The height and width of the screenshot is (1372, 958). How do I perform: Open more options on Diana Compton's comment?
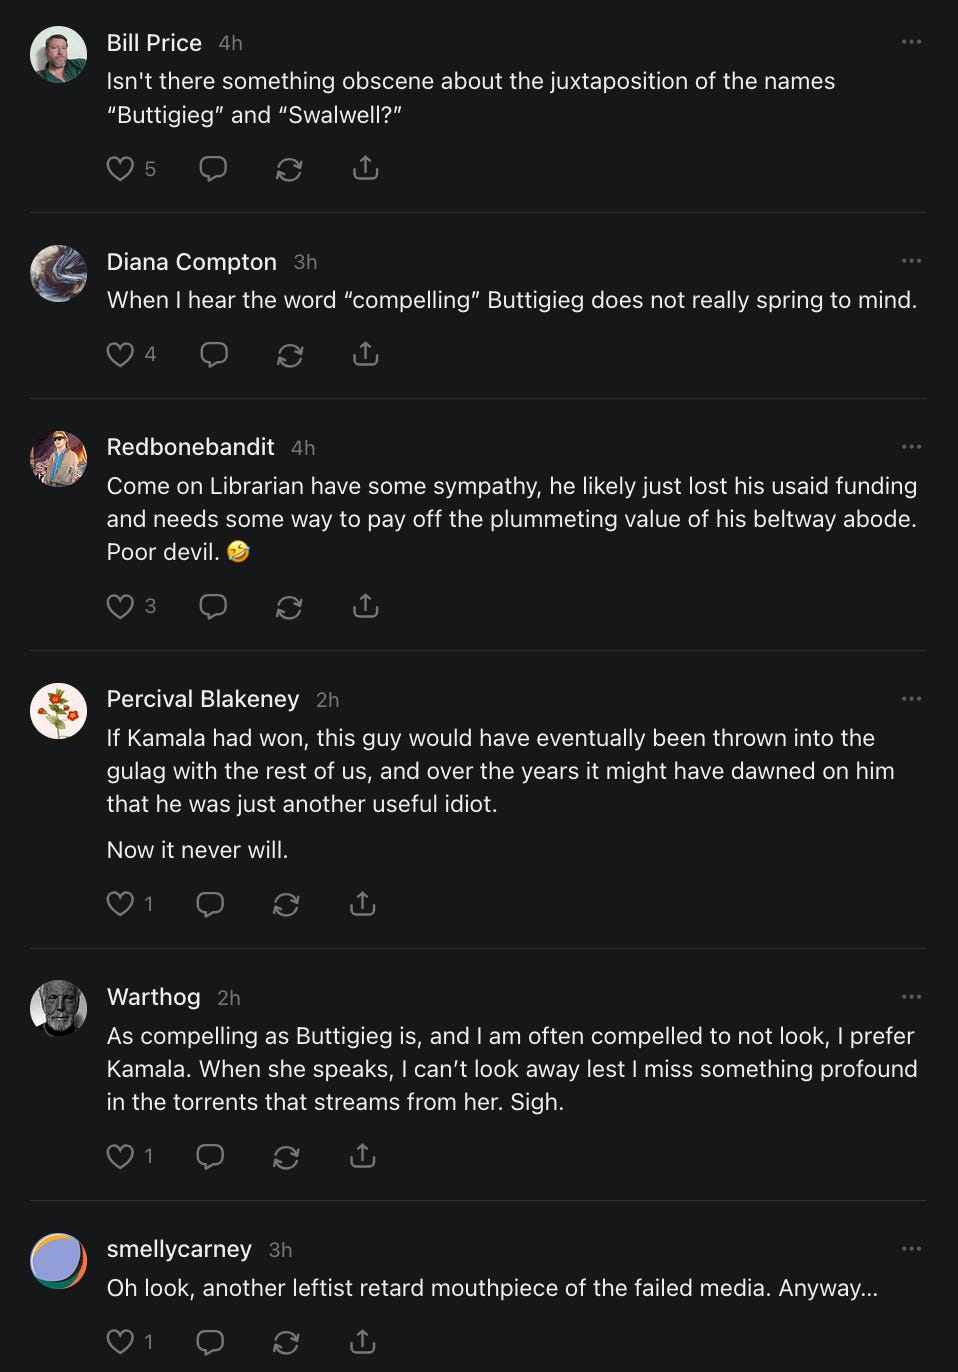pyautogui.click(x=911, y=261)
